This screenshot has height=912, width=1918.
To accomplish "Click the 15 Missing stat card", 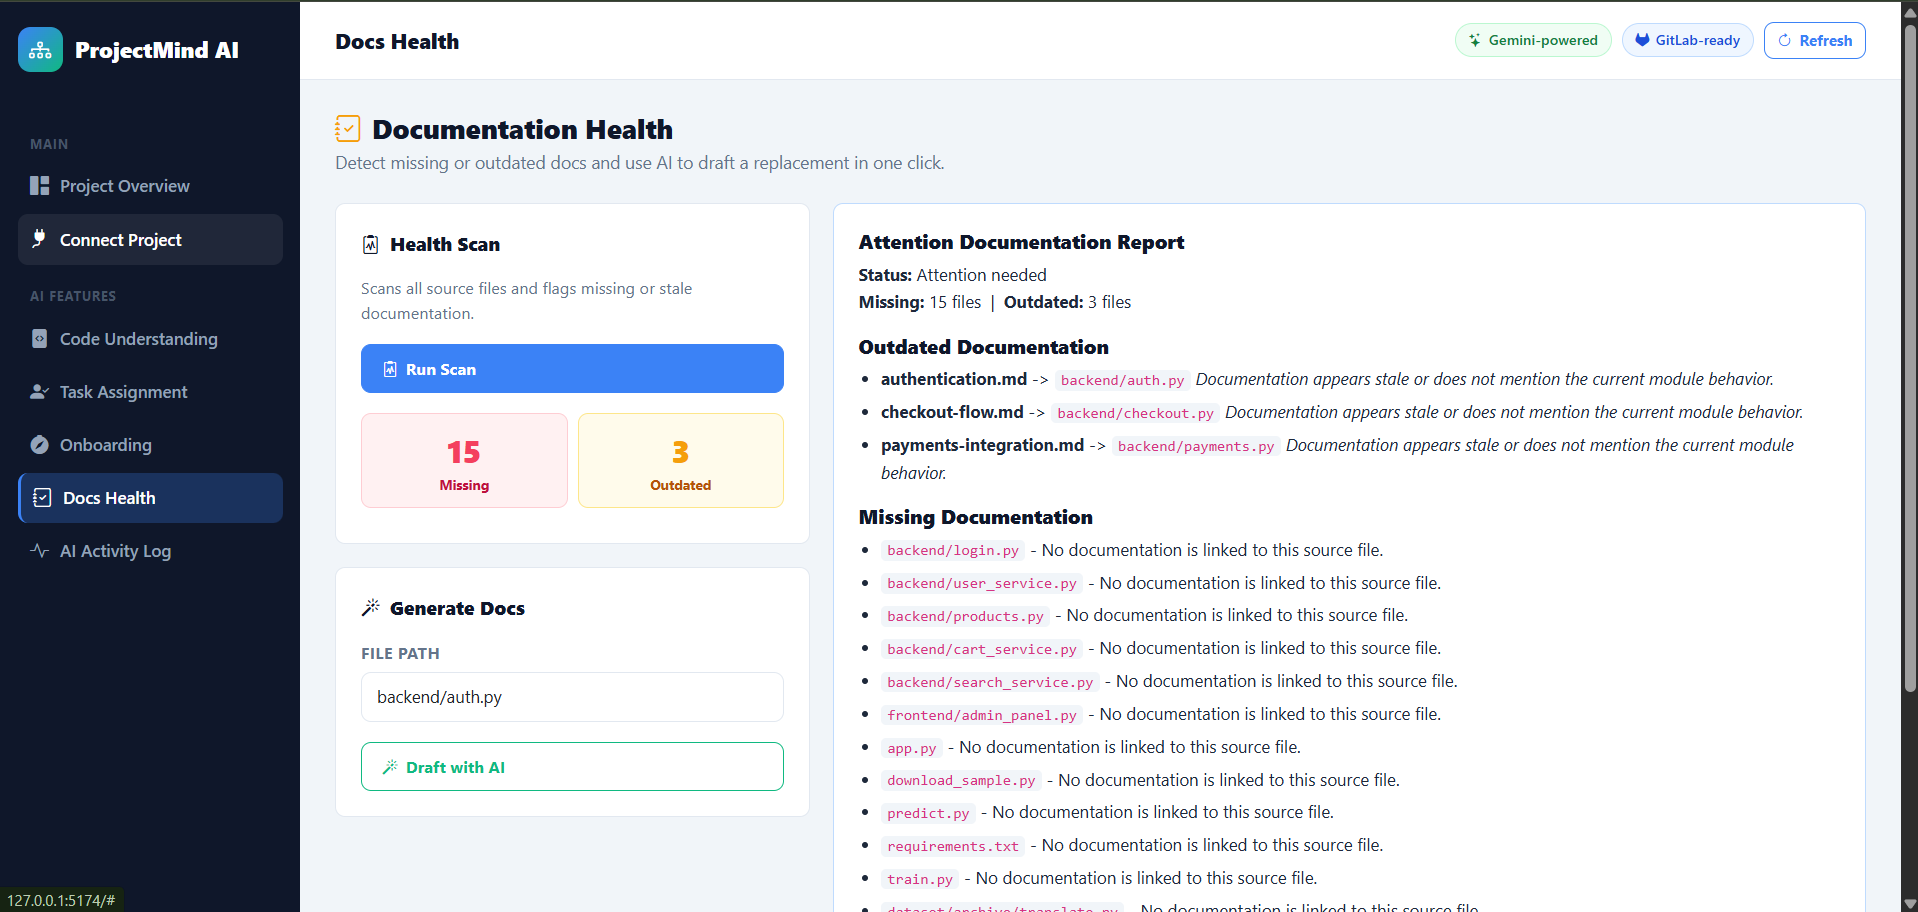I will (464, 461).
